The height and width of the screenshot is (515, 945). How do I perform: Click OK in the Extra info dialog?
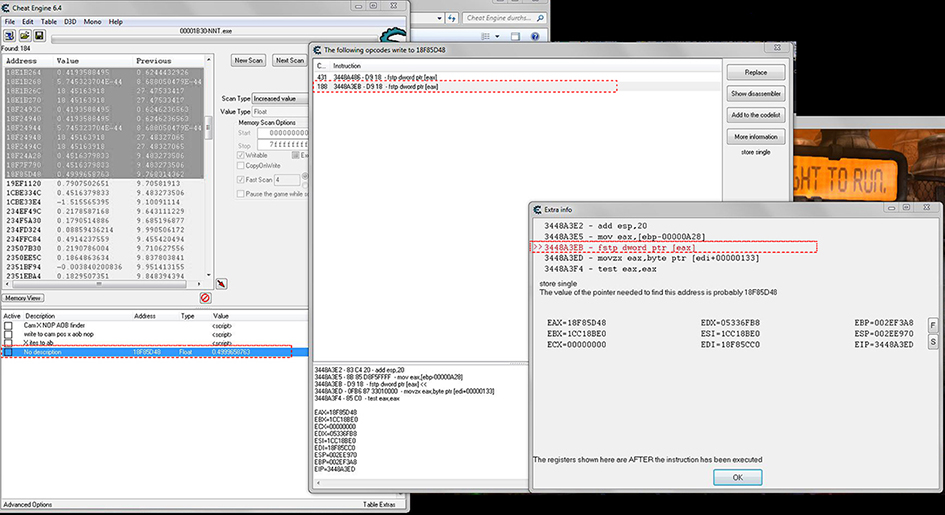[x=737, y=477]
